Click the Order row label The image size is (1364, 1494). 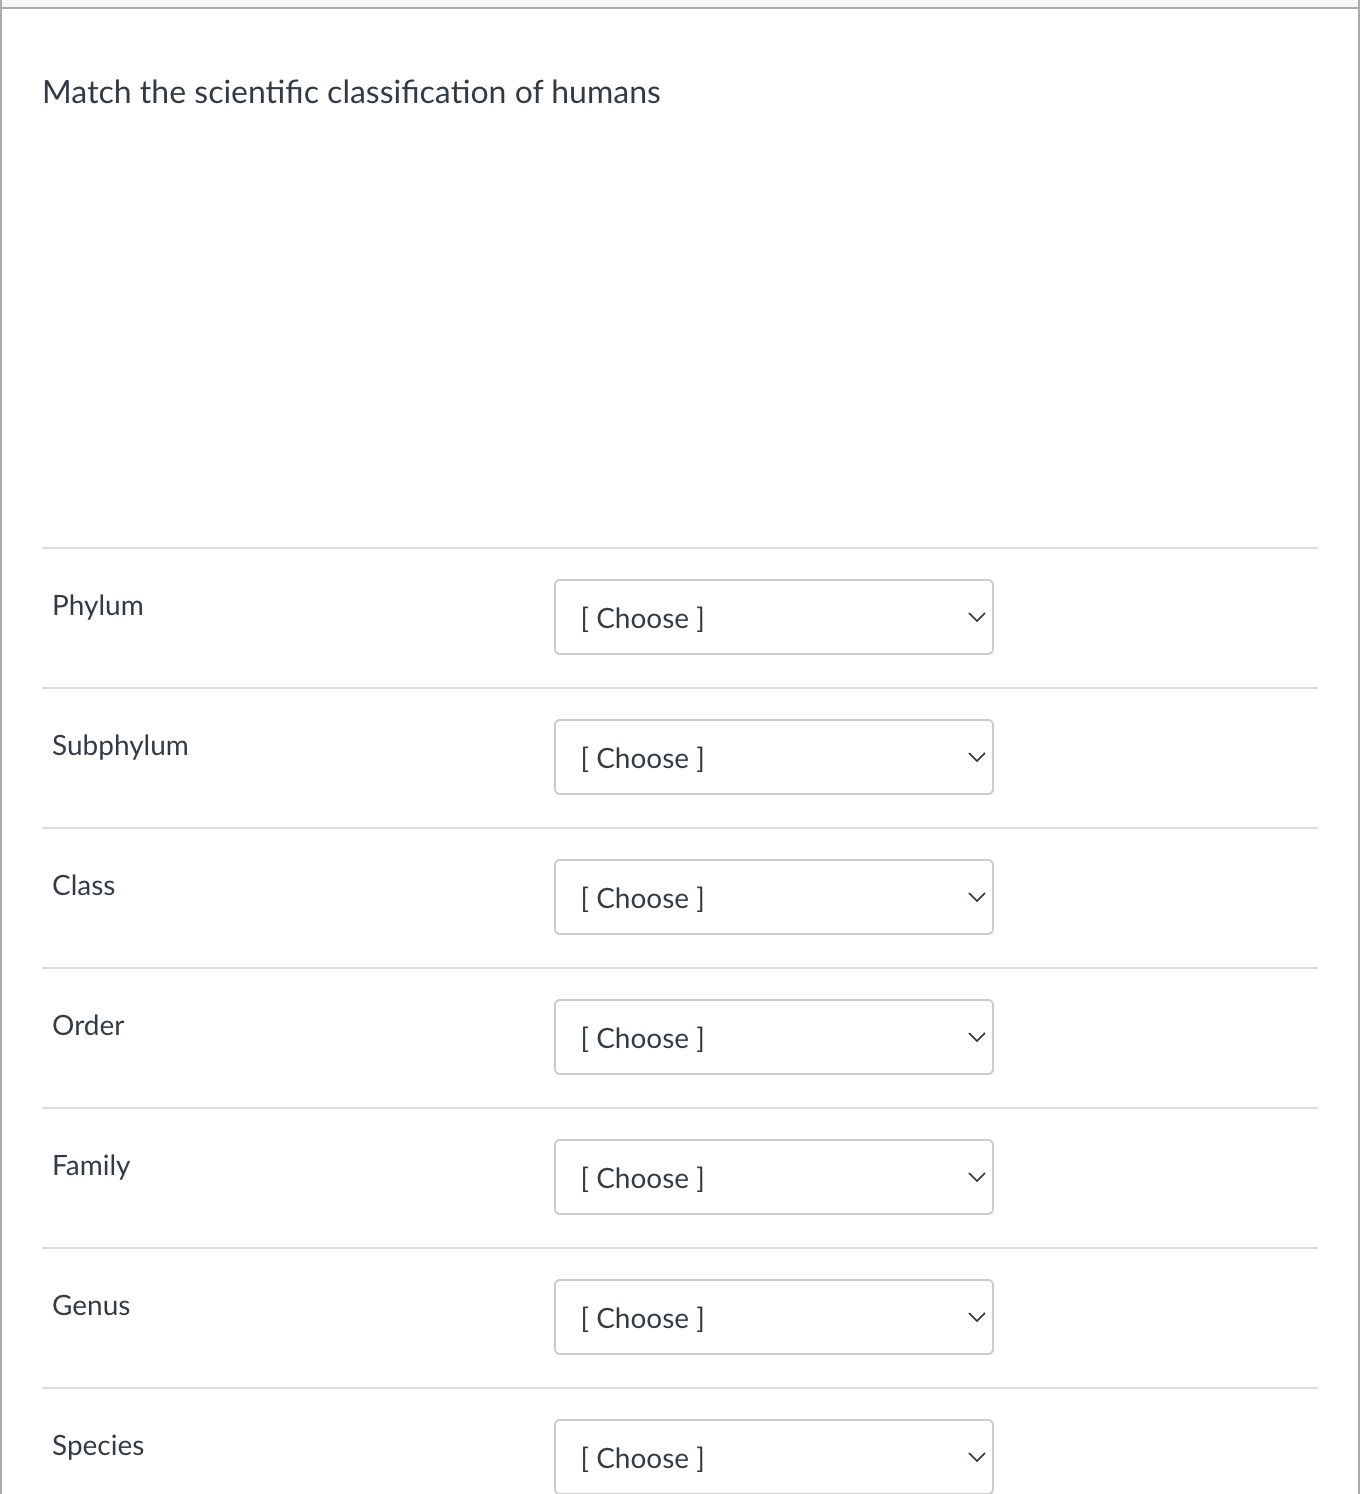(88, 1025)
